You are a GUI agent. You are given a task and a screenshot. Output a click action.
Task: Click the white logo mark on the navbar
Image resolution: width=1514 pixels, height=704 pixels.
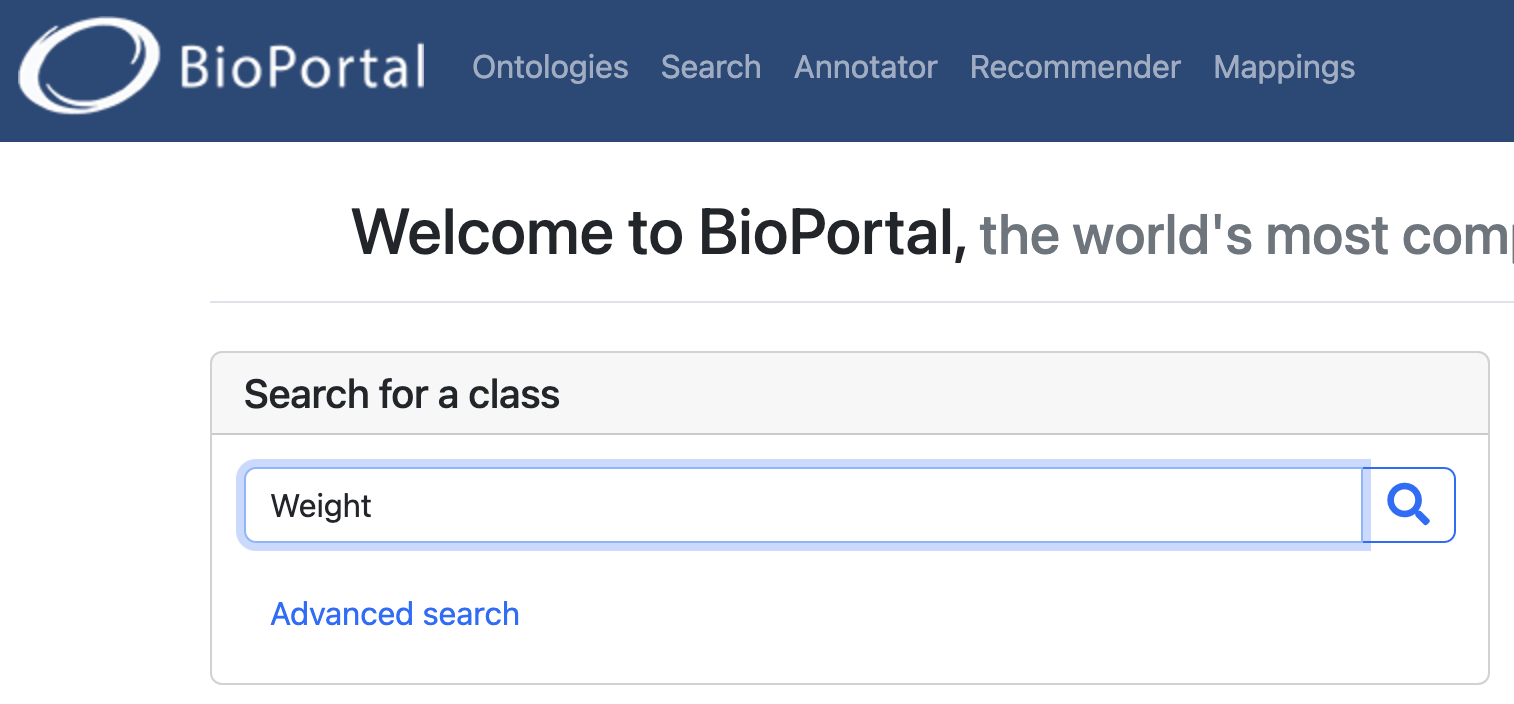pyautogui.click(x=88, y=67)
